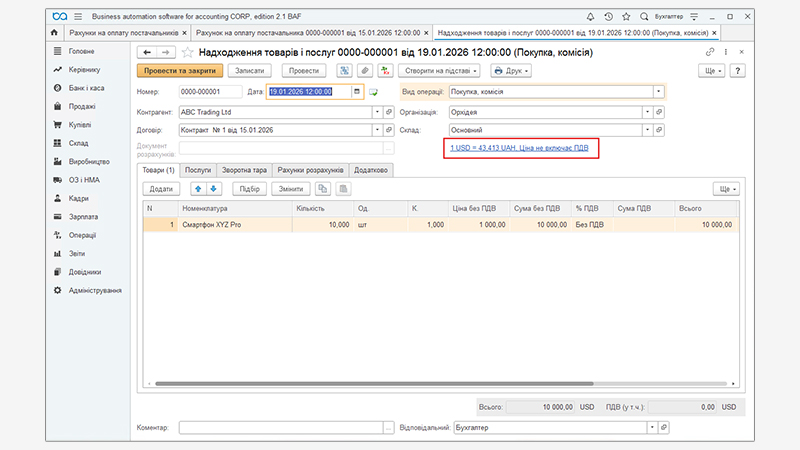Go back with the left arrow navigation button
This screenshot has height=450, width=800.
tap(147, 52)
